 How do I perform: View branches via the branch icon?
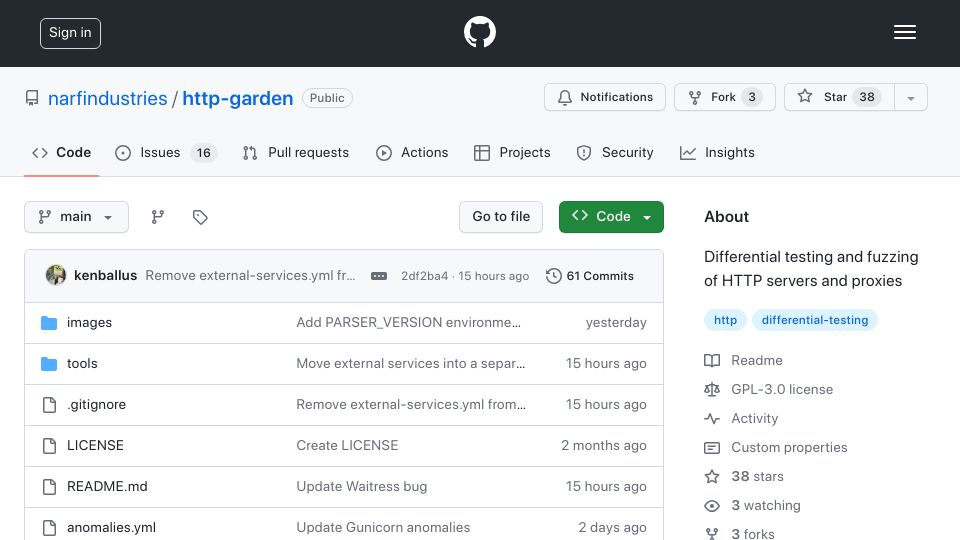pyautogui.click(x=158, y=217)
